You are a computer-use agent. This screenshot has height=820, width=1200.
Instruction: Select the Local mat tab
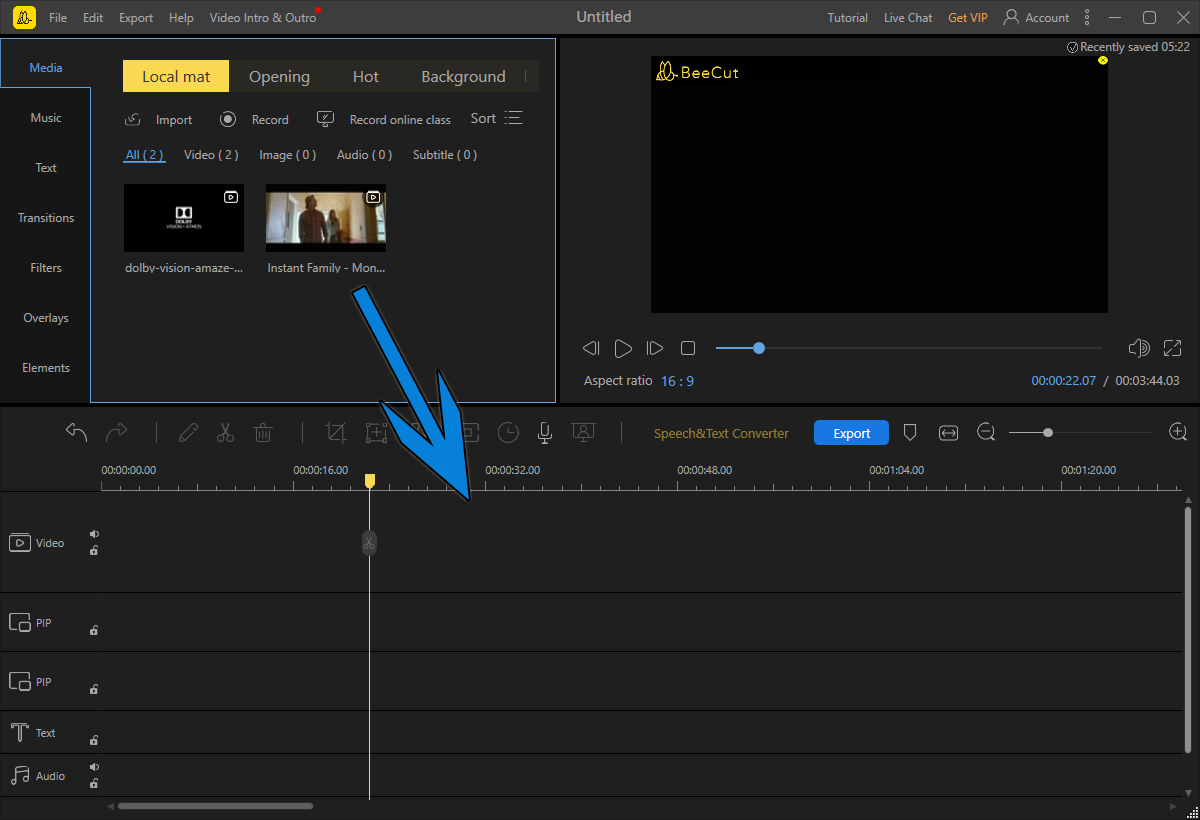coord(176,76)
